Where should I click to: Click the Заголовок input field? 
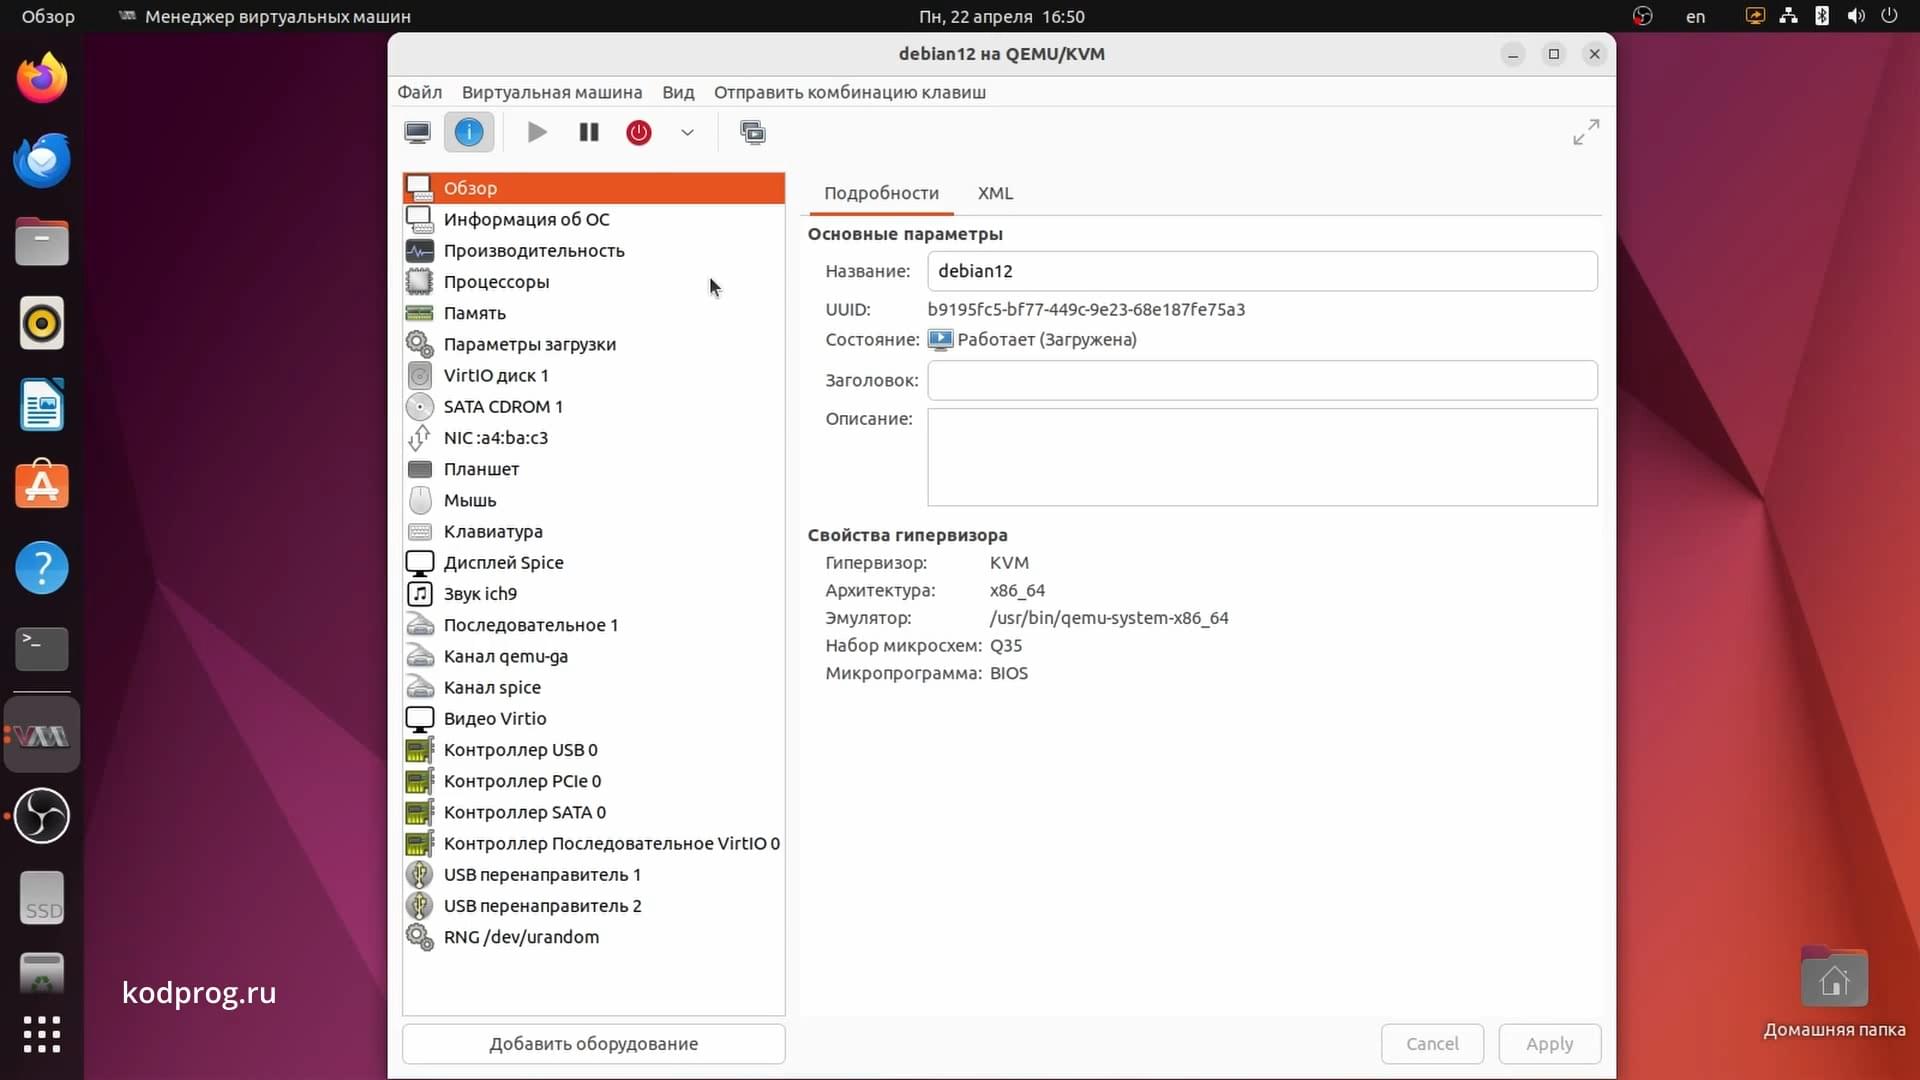[1262, 380]
